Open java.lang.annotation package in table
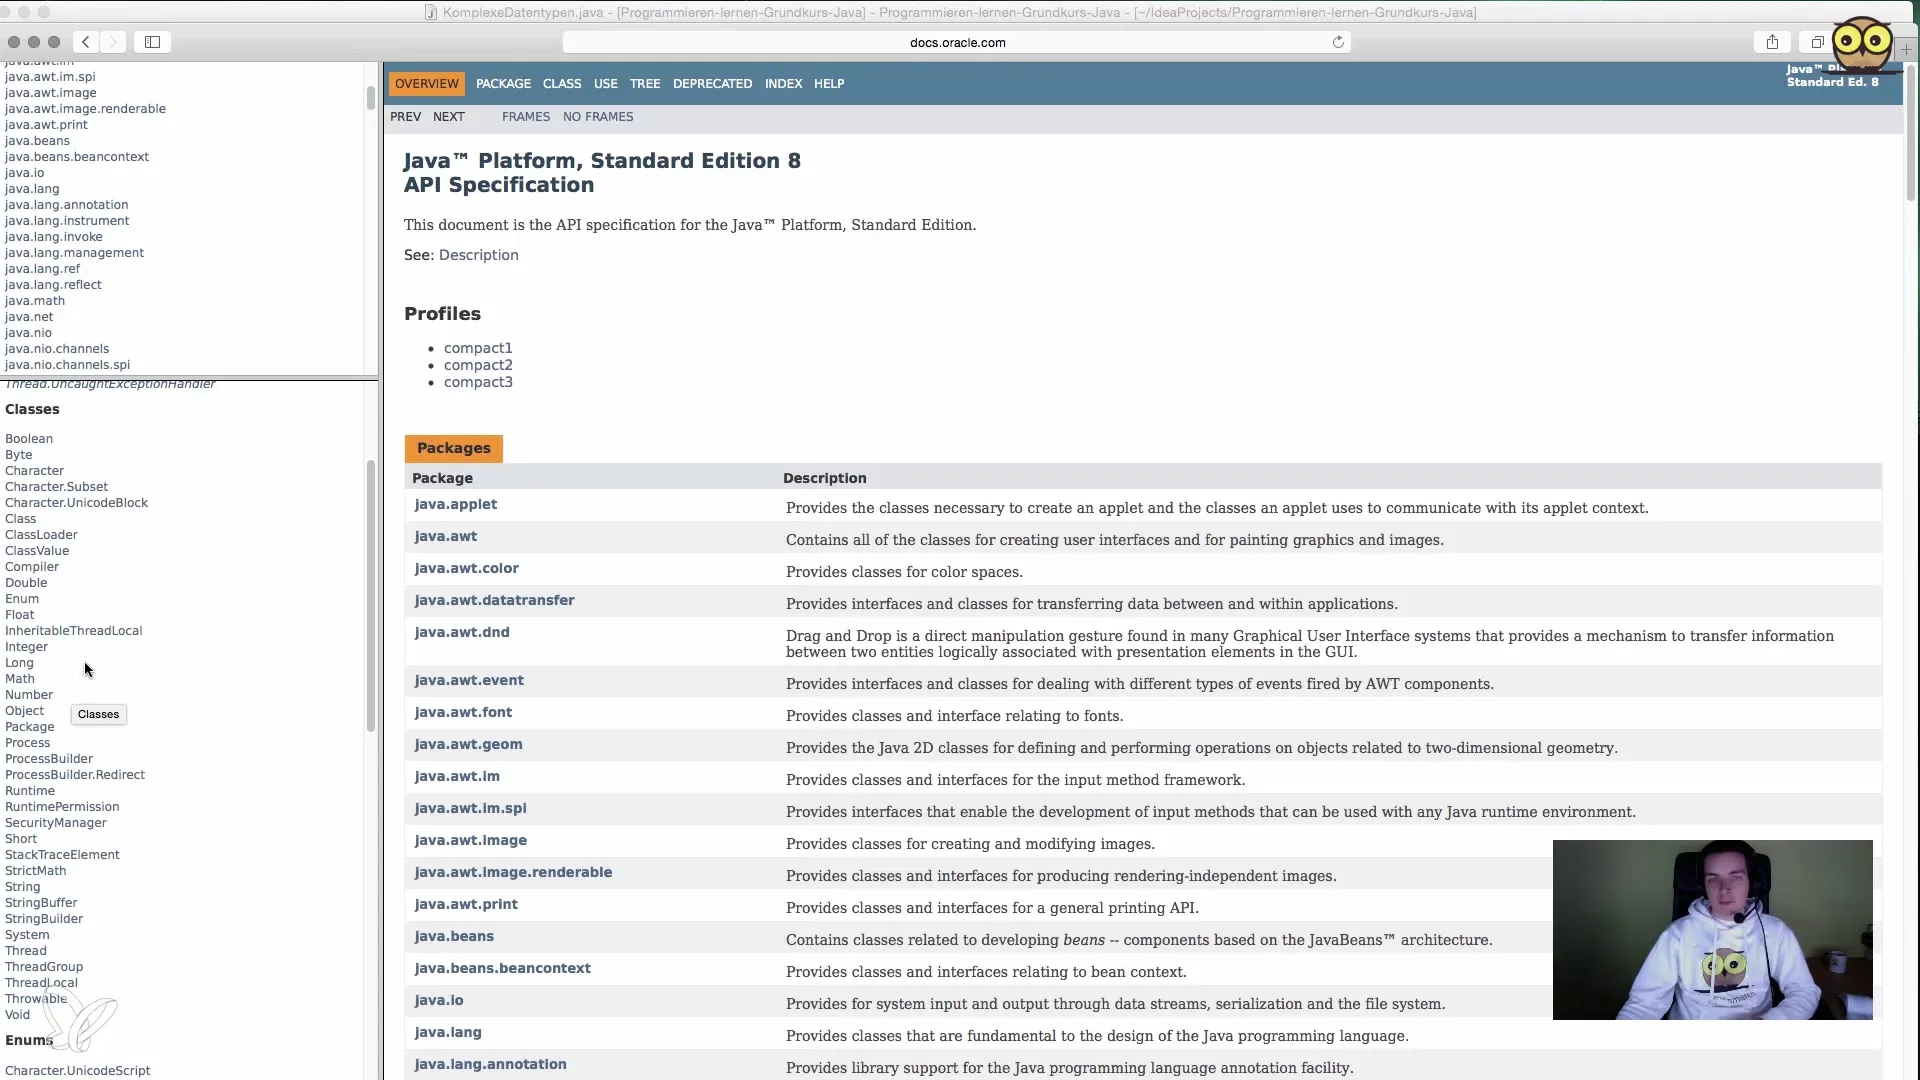This screenshot has width=1920, height=1080. coord(491,1065)
